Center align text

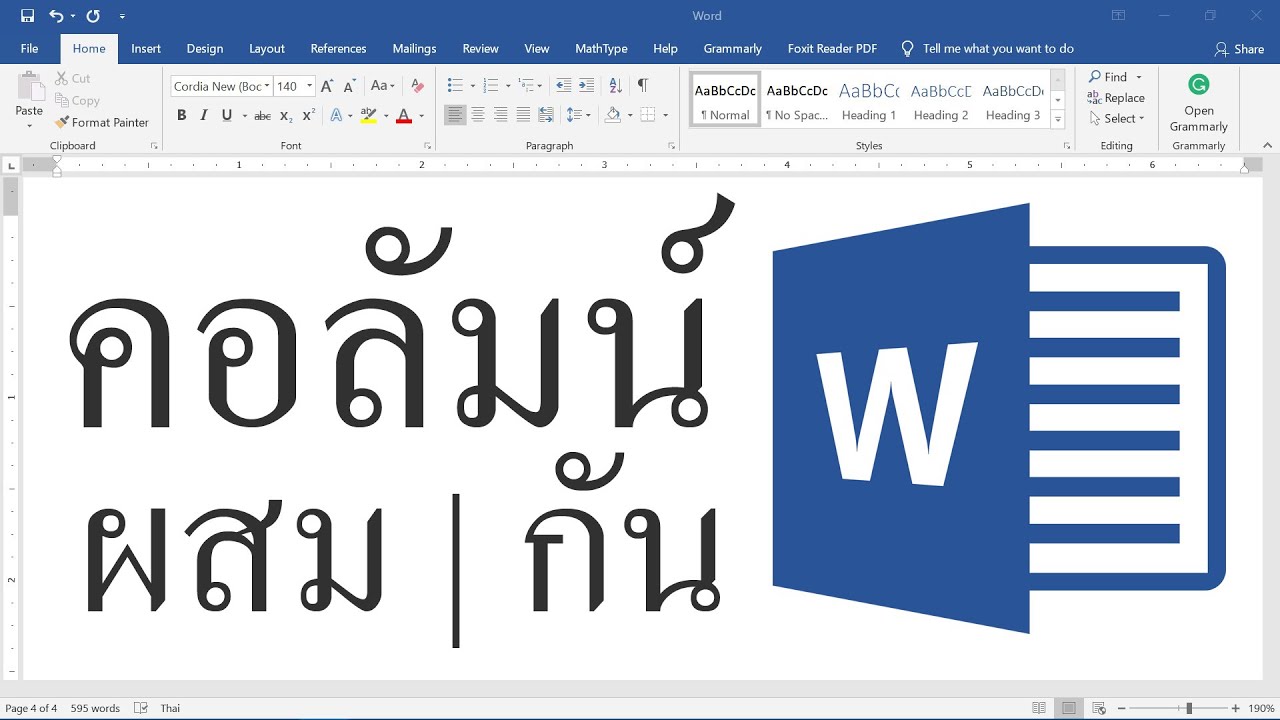pos(478,116)
